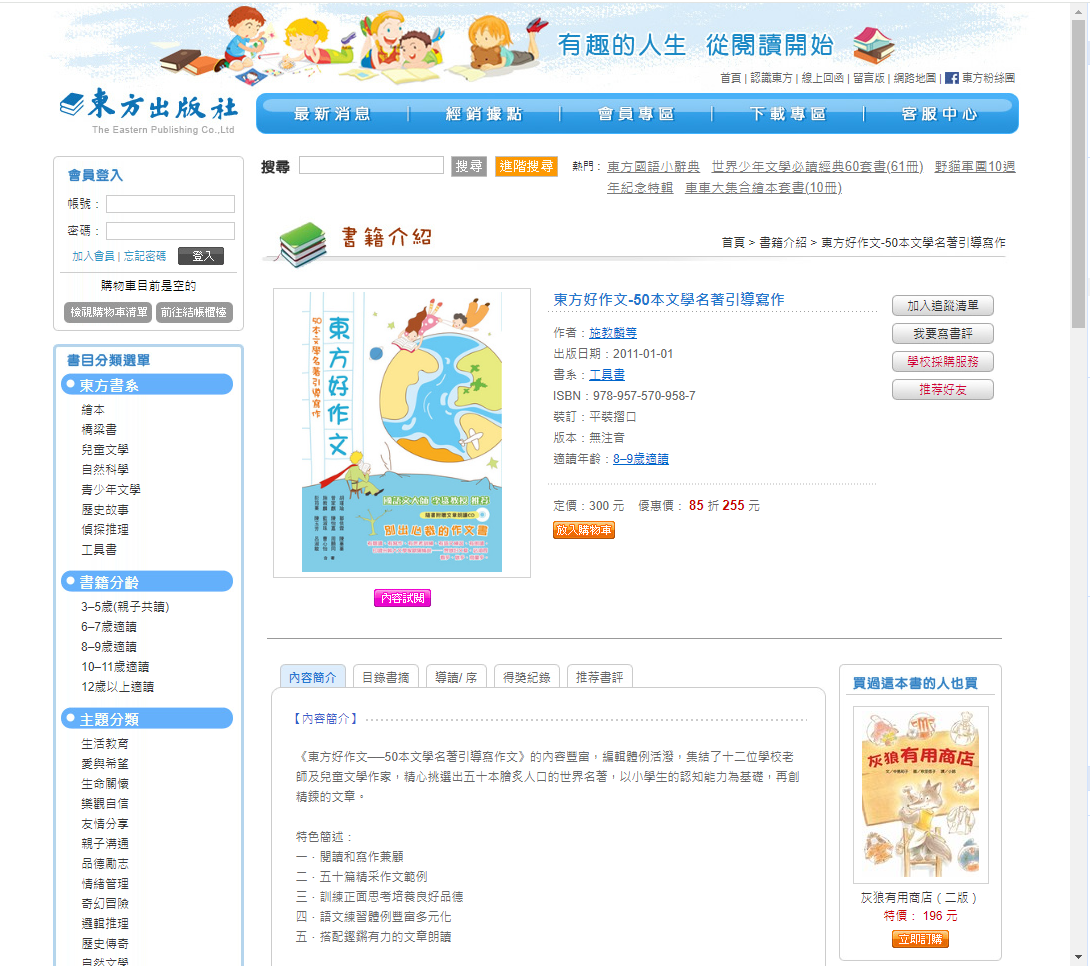Click 加入追蹤清單 button
The width and height of the screenshot is (1090, 966).
(943, 306)
